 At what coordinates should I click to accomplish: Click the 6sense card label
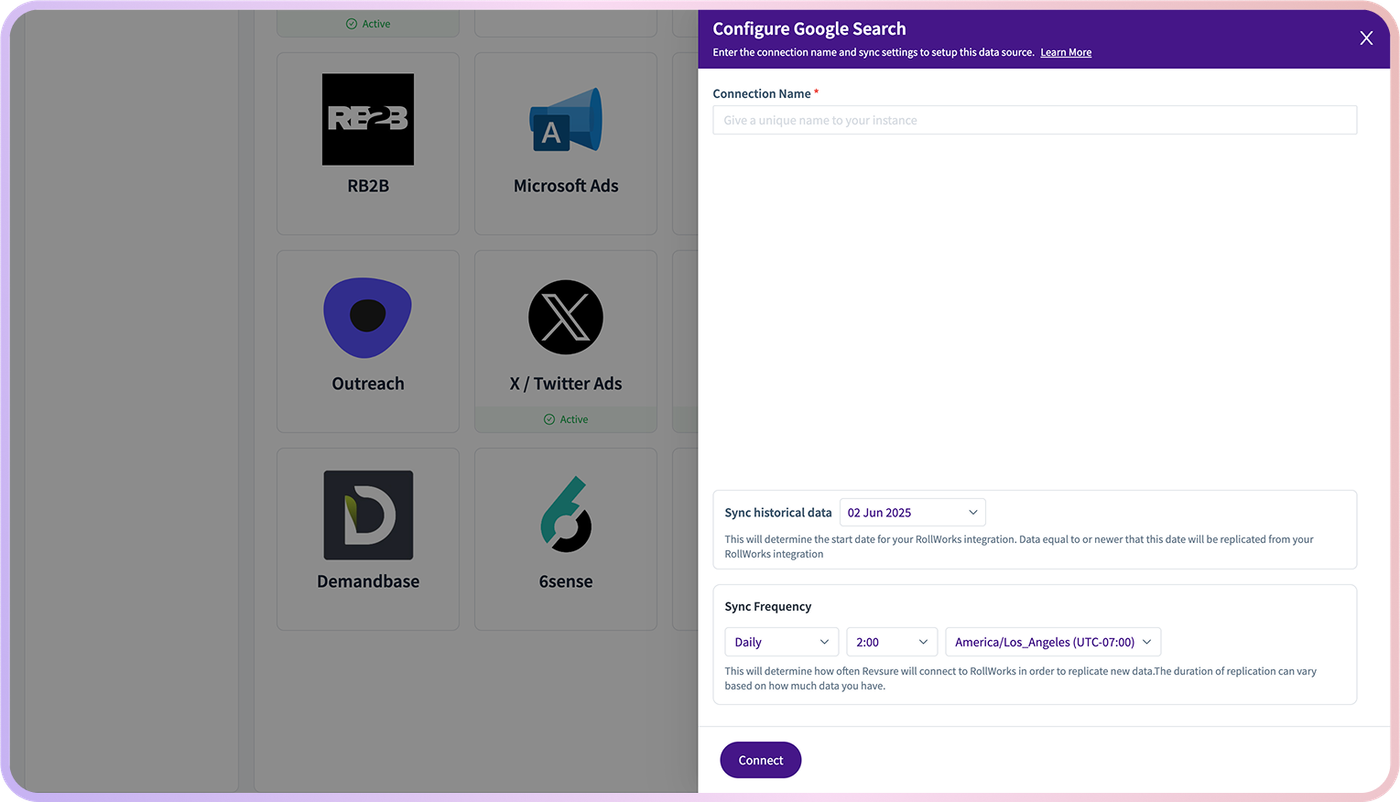(x=566, y=581)
